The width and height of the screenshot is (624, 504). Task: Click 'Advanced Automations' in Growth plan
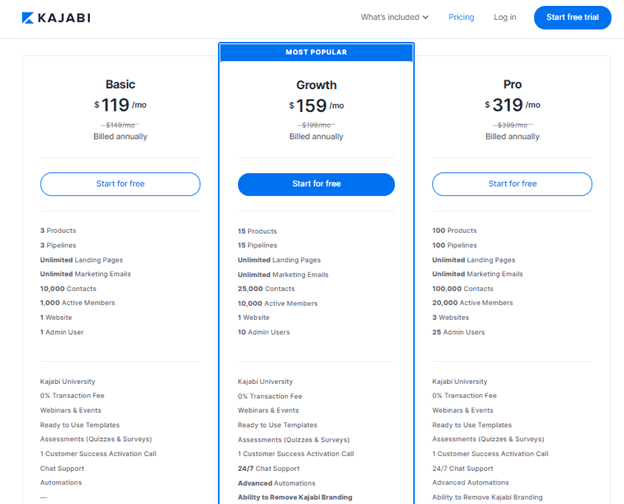coord(276,483)
